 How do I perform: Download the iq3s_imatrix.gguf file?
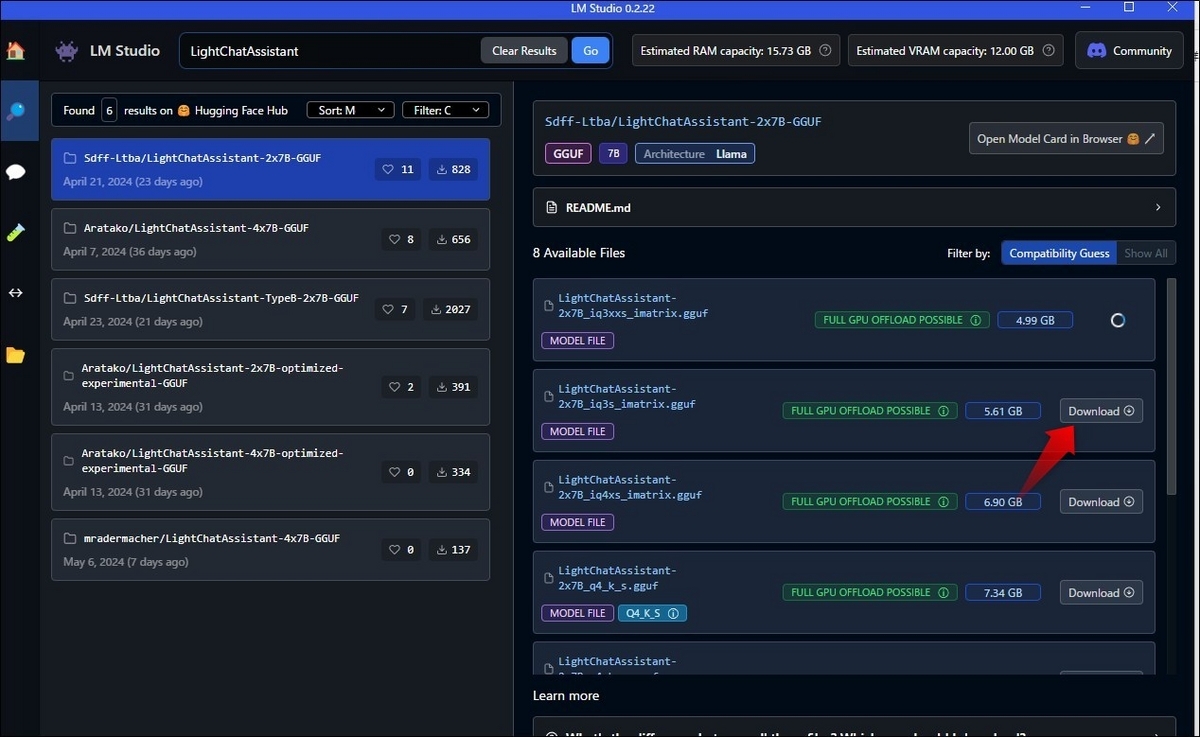pyautogui.click(x=1101, y=411)
